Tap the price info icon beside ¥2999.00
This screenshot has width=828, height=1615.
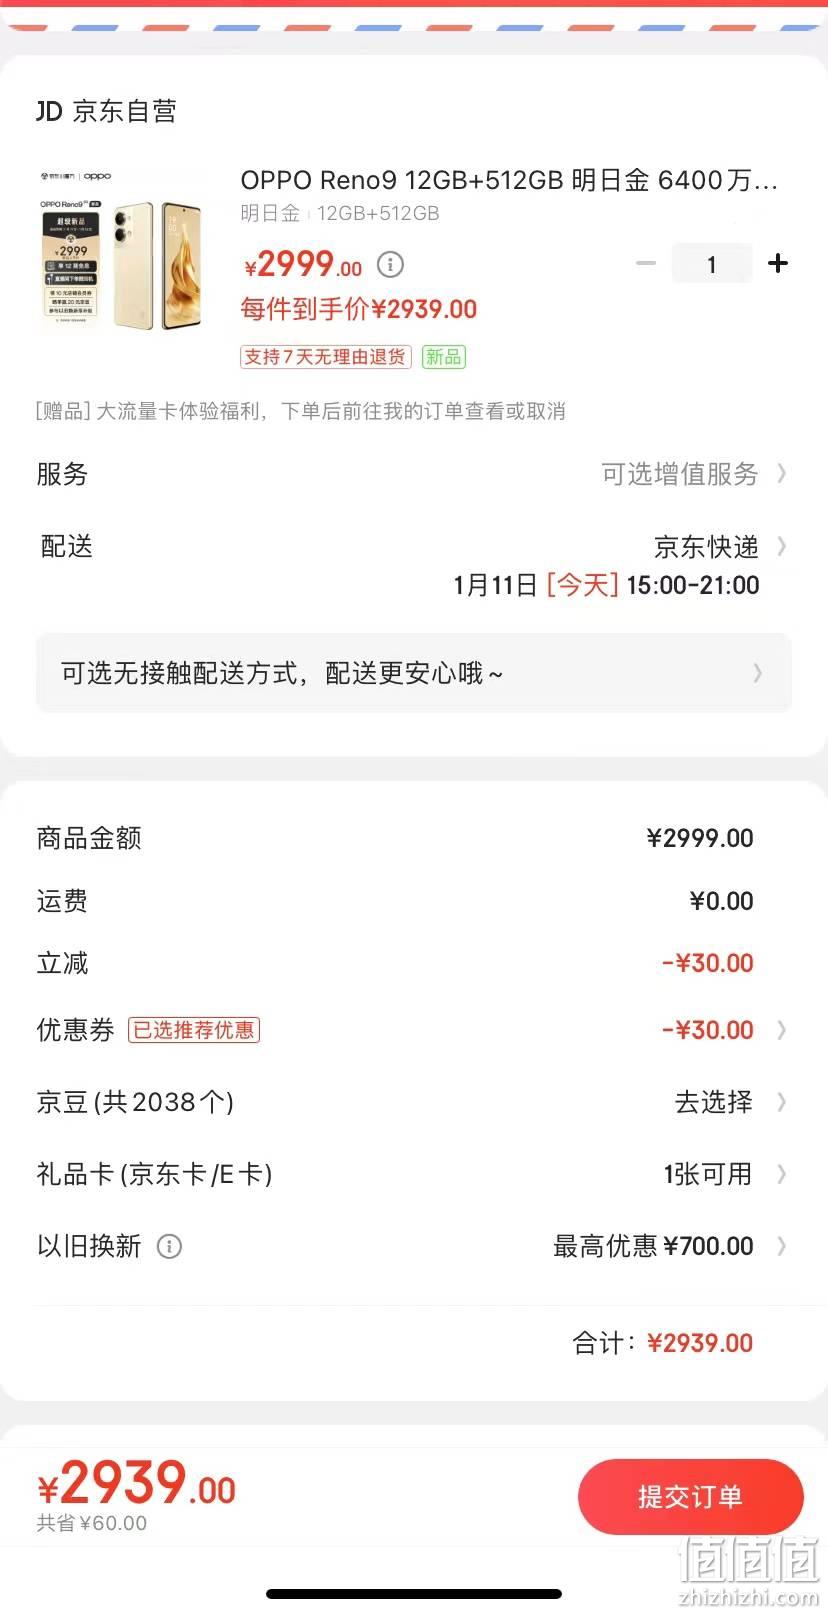[x=390, y=265]
